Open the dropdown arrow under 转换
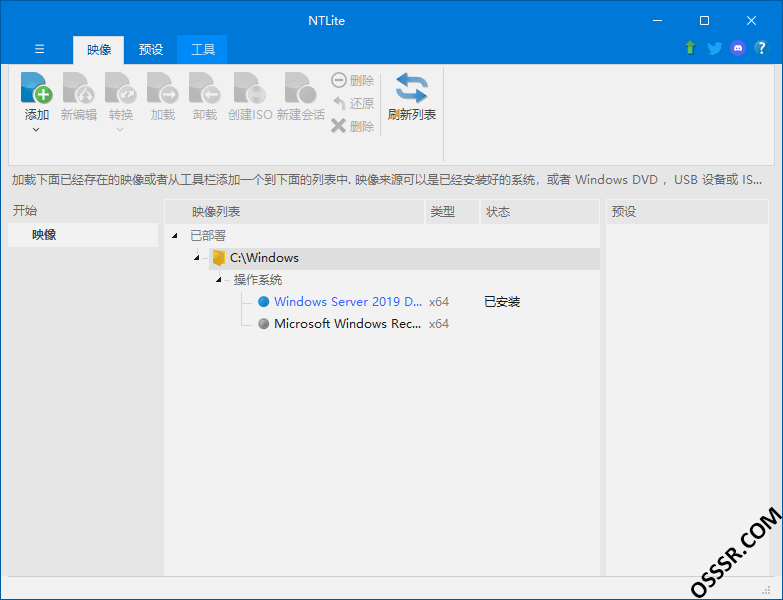Screen dimensions: 783x600 pos(120,130)
